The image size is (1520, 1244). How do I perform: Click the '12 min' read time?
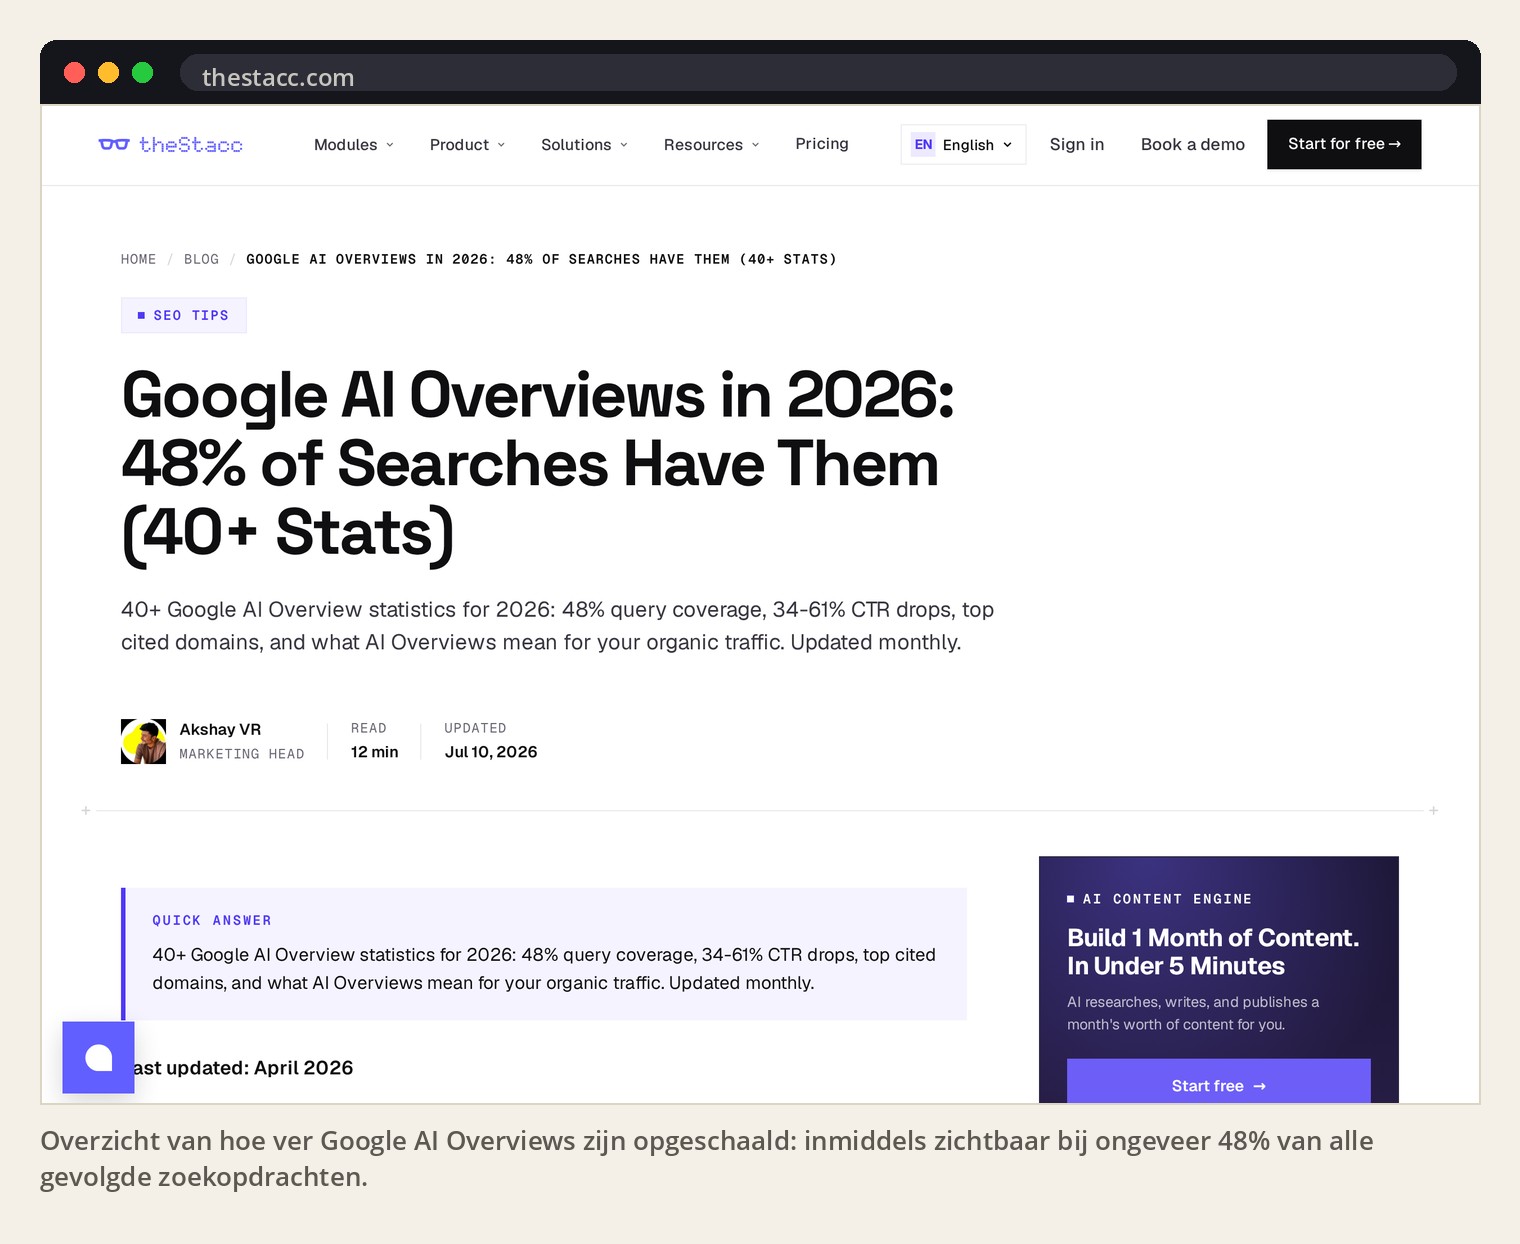tap(375, 752)
